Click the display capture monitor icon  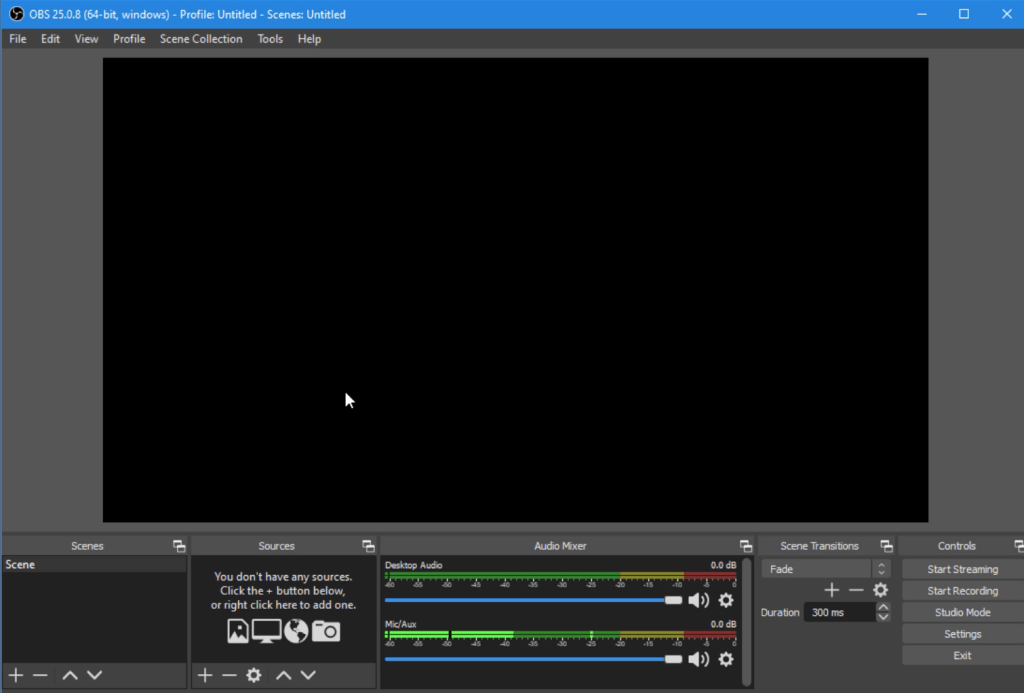[266, 631]
